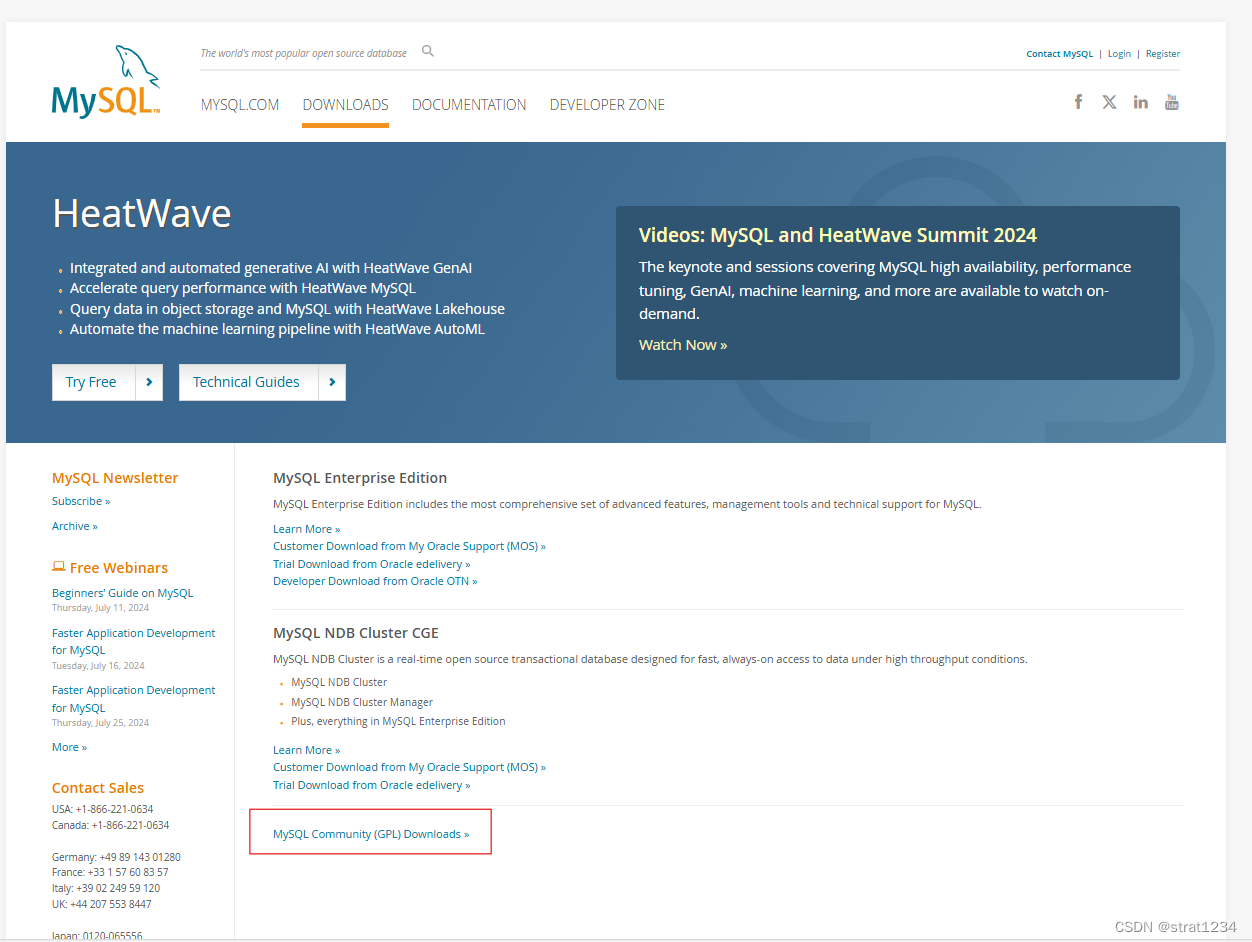Open Enterprise Customer Download from MOS link
The image size is (1252, 942).
click(x=409, y=546)
